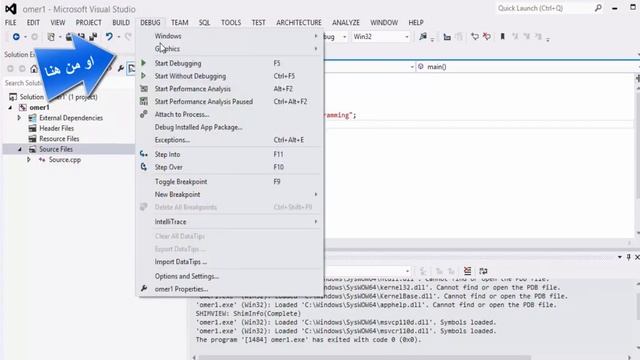This screenshot has height=360, width=640.
Task: Open the TOOLS menu
Action: pos(231,22)
